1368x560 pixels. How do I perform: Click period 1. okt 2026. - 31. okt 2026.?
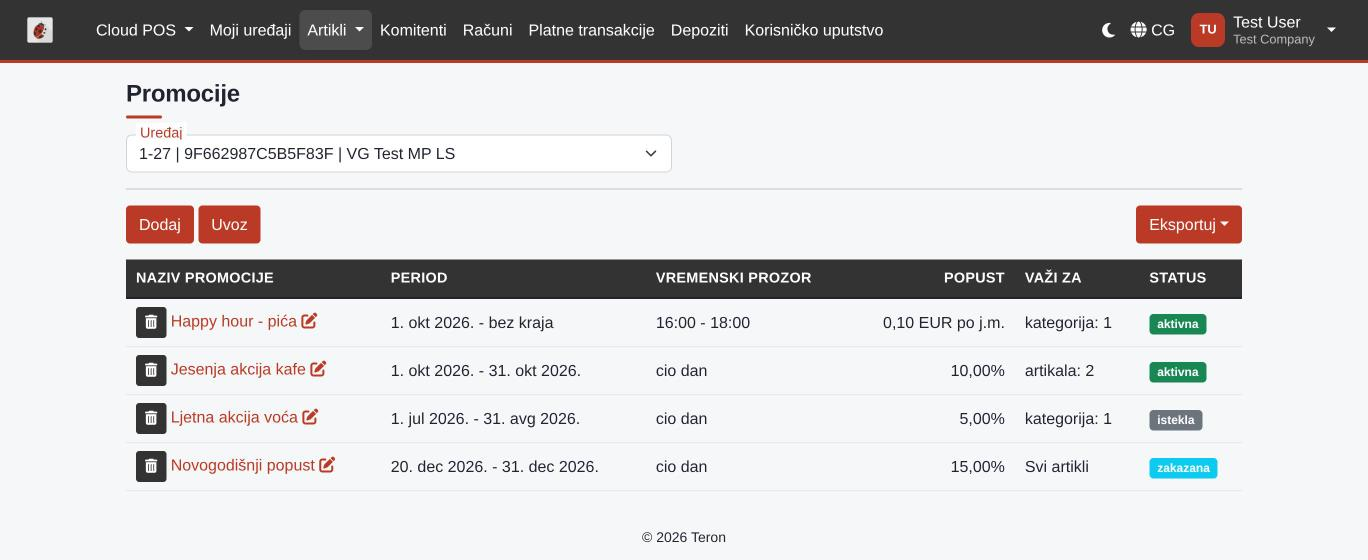(x=486, y=371)
